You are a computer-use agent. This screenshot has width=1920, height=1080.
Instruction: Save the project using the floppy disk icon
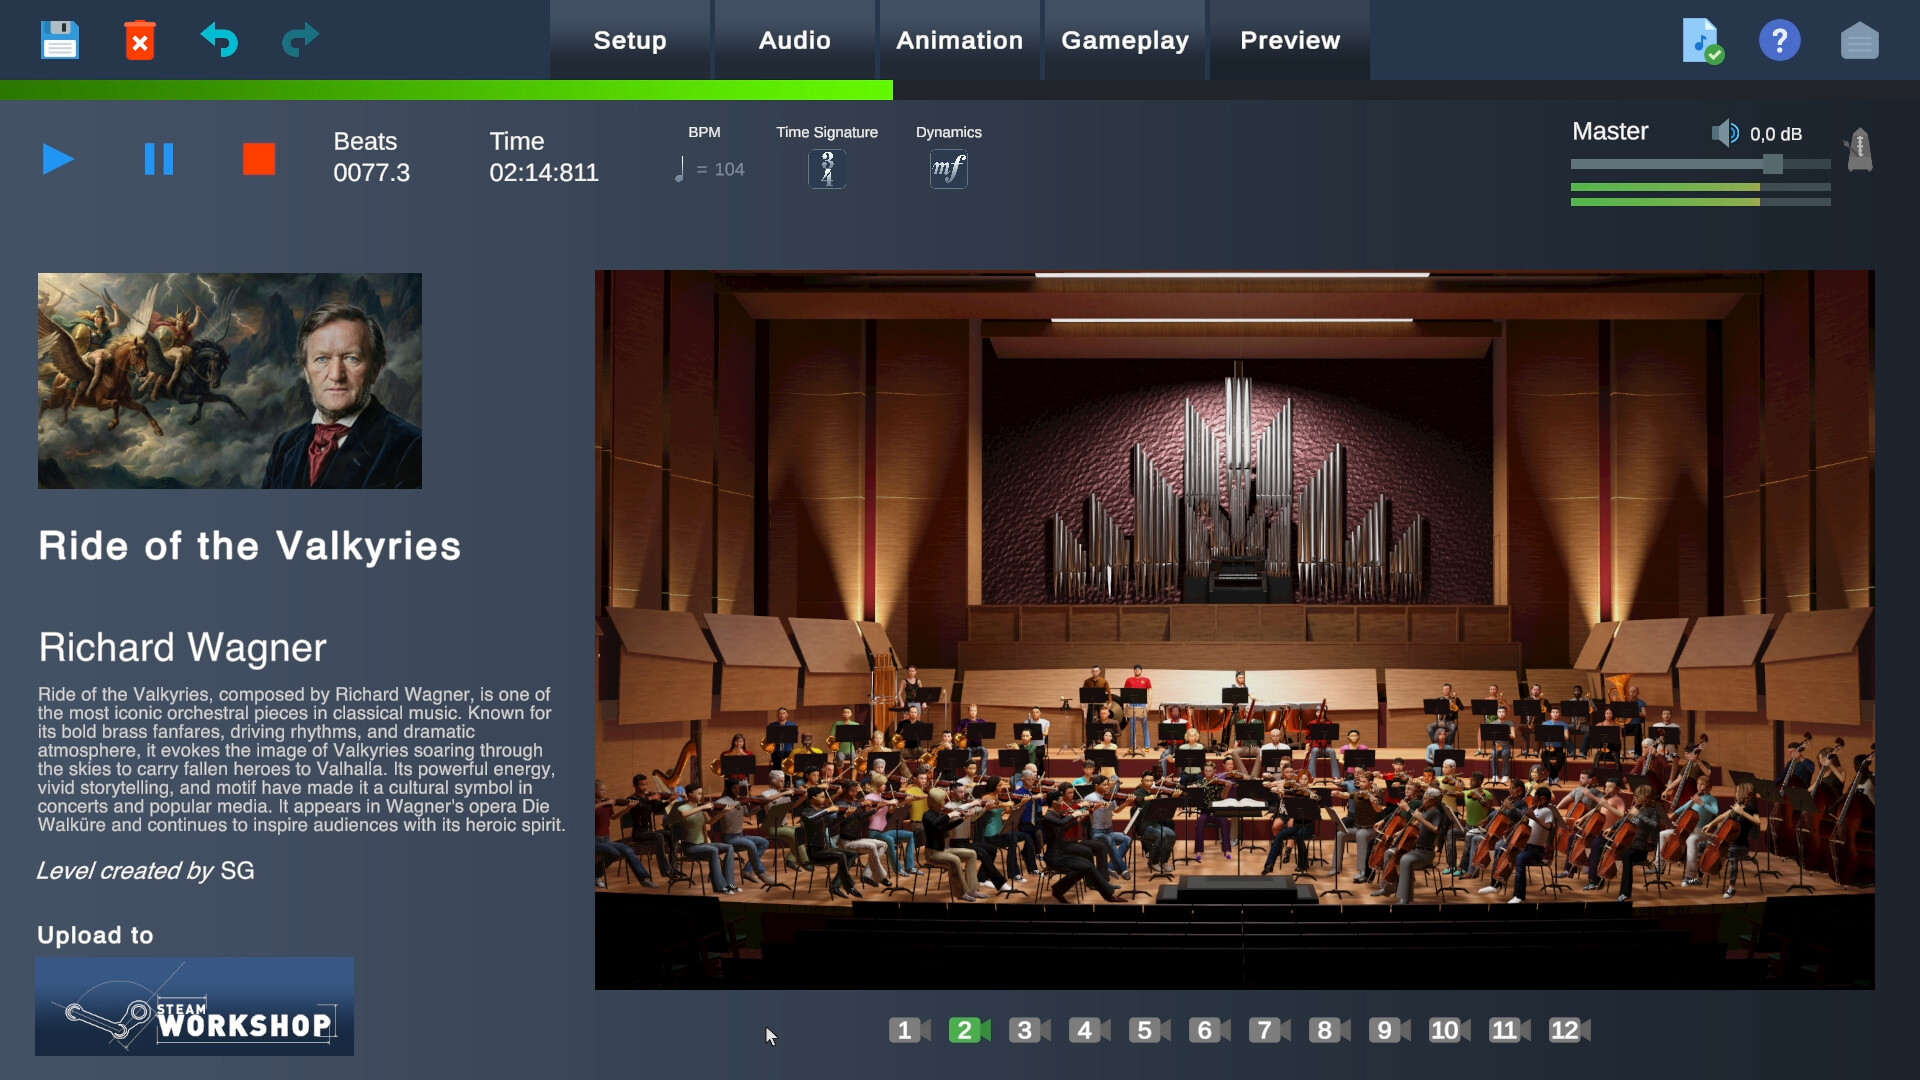(x=59, y=40)
